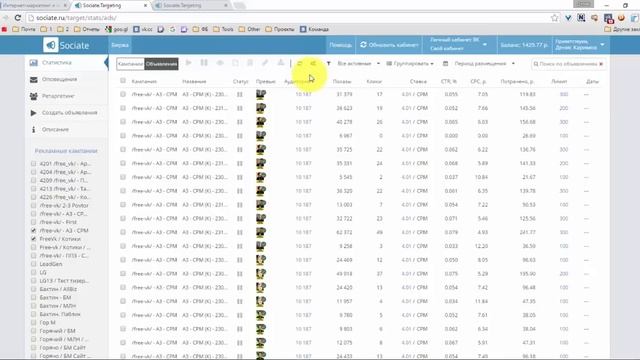The width and height of the screenshot is (640, 360).
Task: Open the Оповещения sidebar link
Action: (59, 80)
